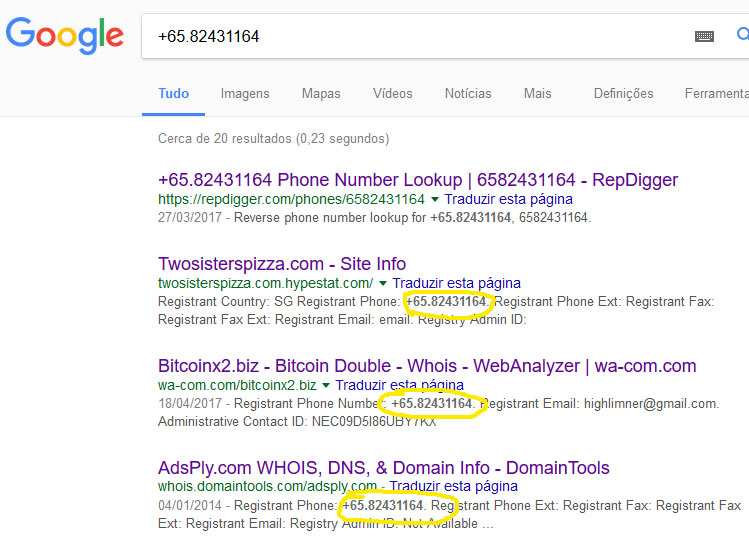The height and width of the screenshot is (549, 749).
Task: Click the 18/04/2017 date in Bitcoinx2 snippet
Action: point(190,404)
